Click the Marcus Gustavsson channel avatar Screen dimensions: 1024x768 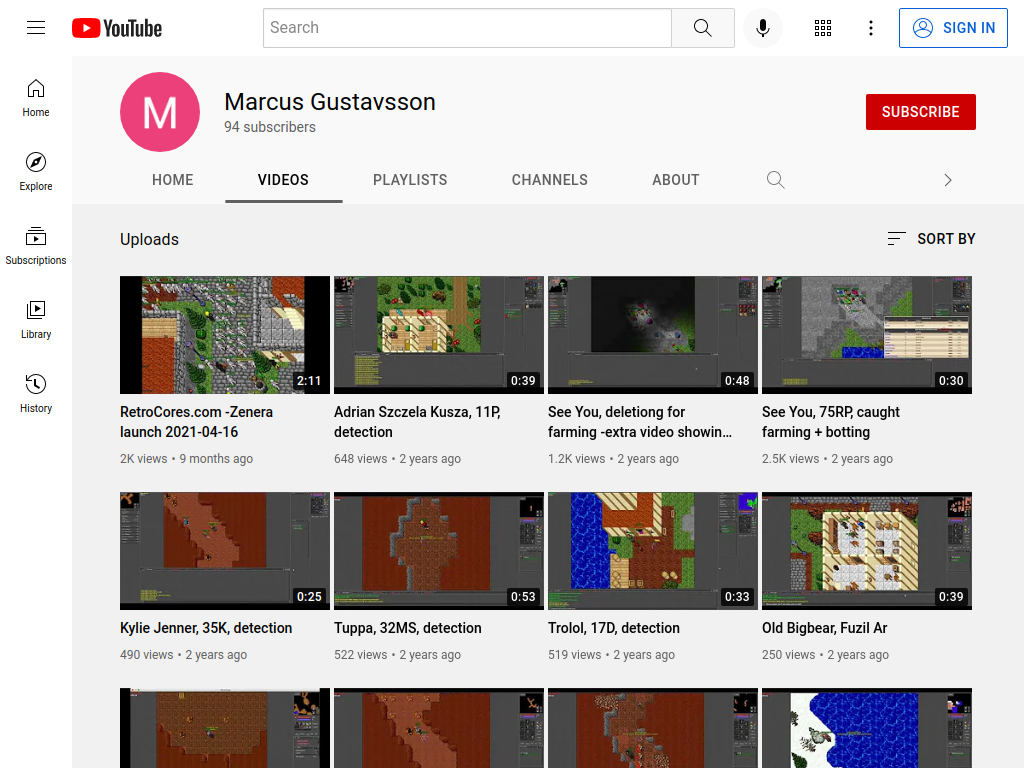coord(160,112)
